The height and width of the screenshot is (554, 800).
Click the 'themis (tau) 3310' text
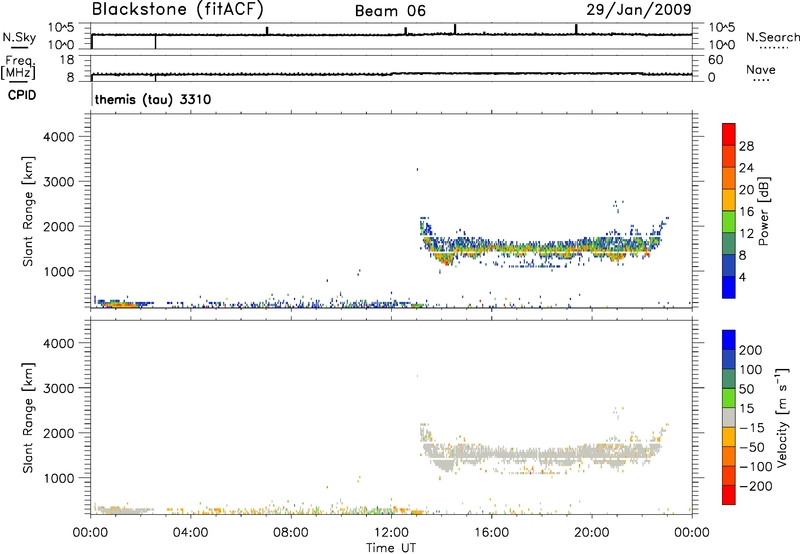pyautogui.click(x=153, y=99)
